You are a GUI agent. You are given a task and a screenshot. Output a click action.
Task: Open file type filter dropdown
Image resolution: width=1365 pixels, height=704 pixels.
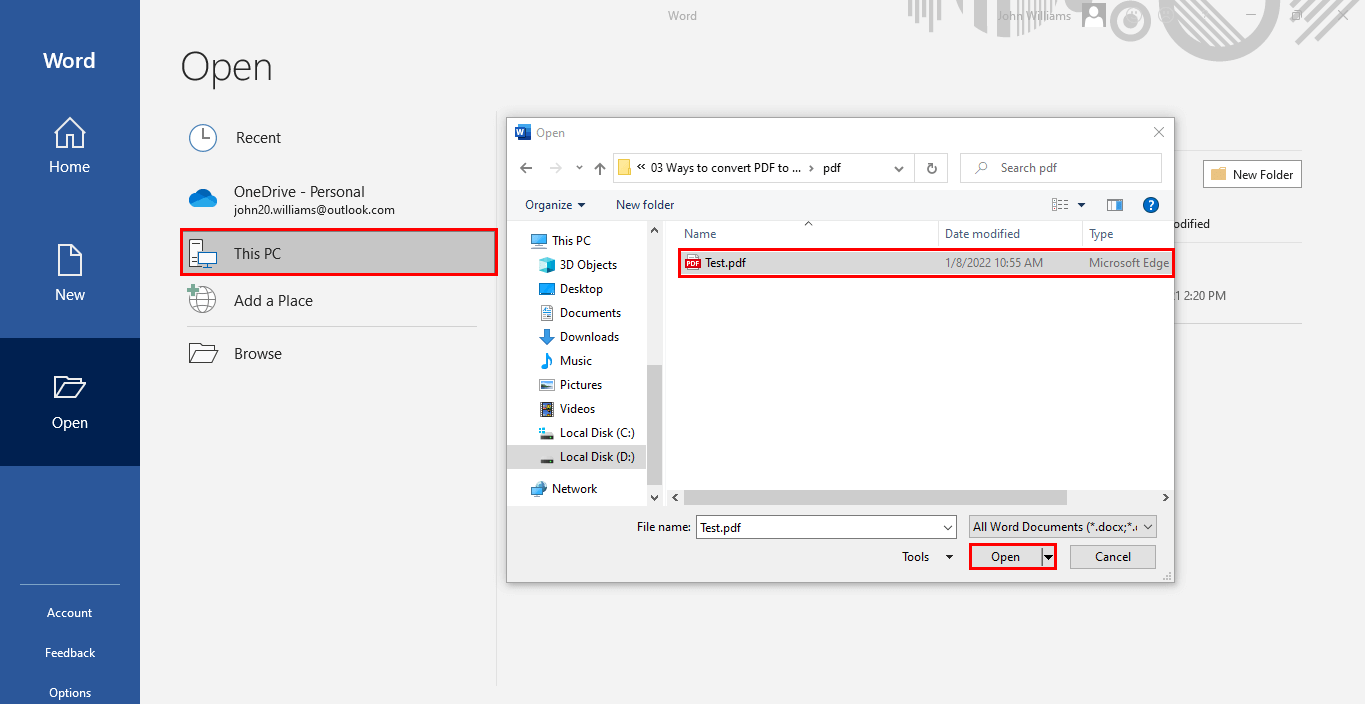1063,527
